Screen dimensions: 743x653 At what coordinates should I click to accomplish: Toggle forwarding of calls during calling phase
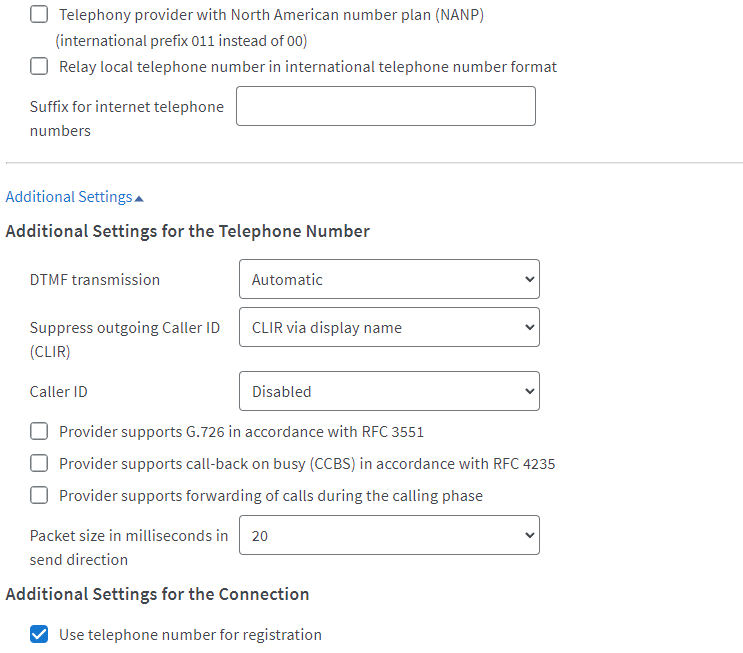click(39, 496)
